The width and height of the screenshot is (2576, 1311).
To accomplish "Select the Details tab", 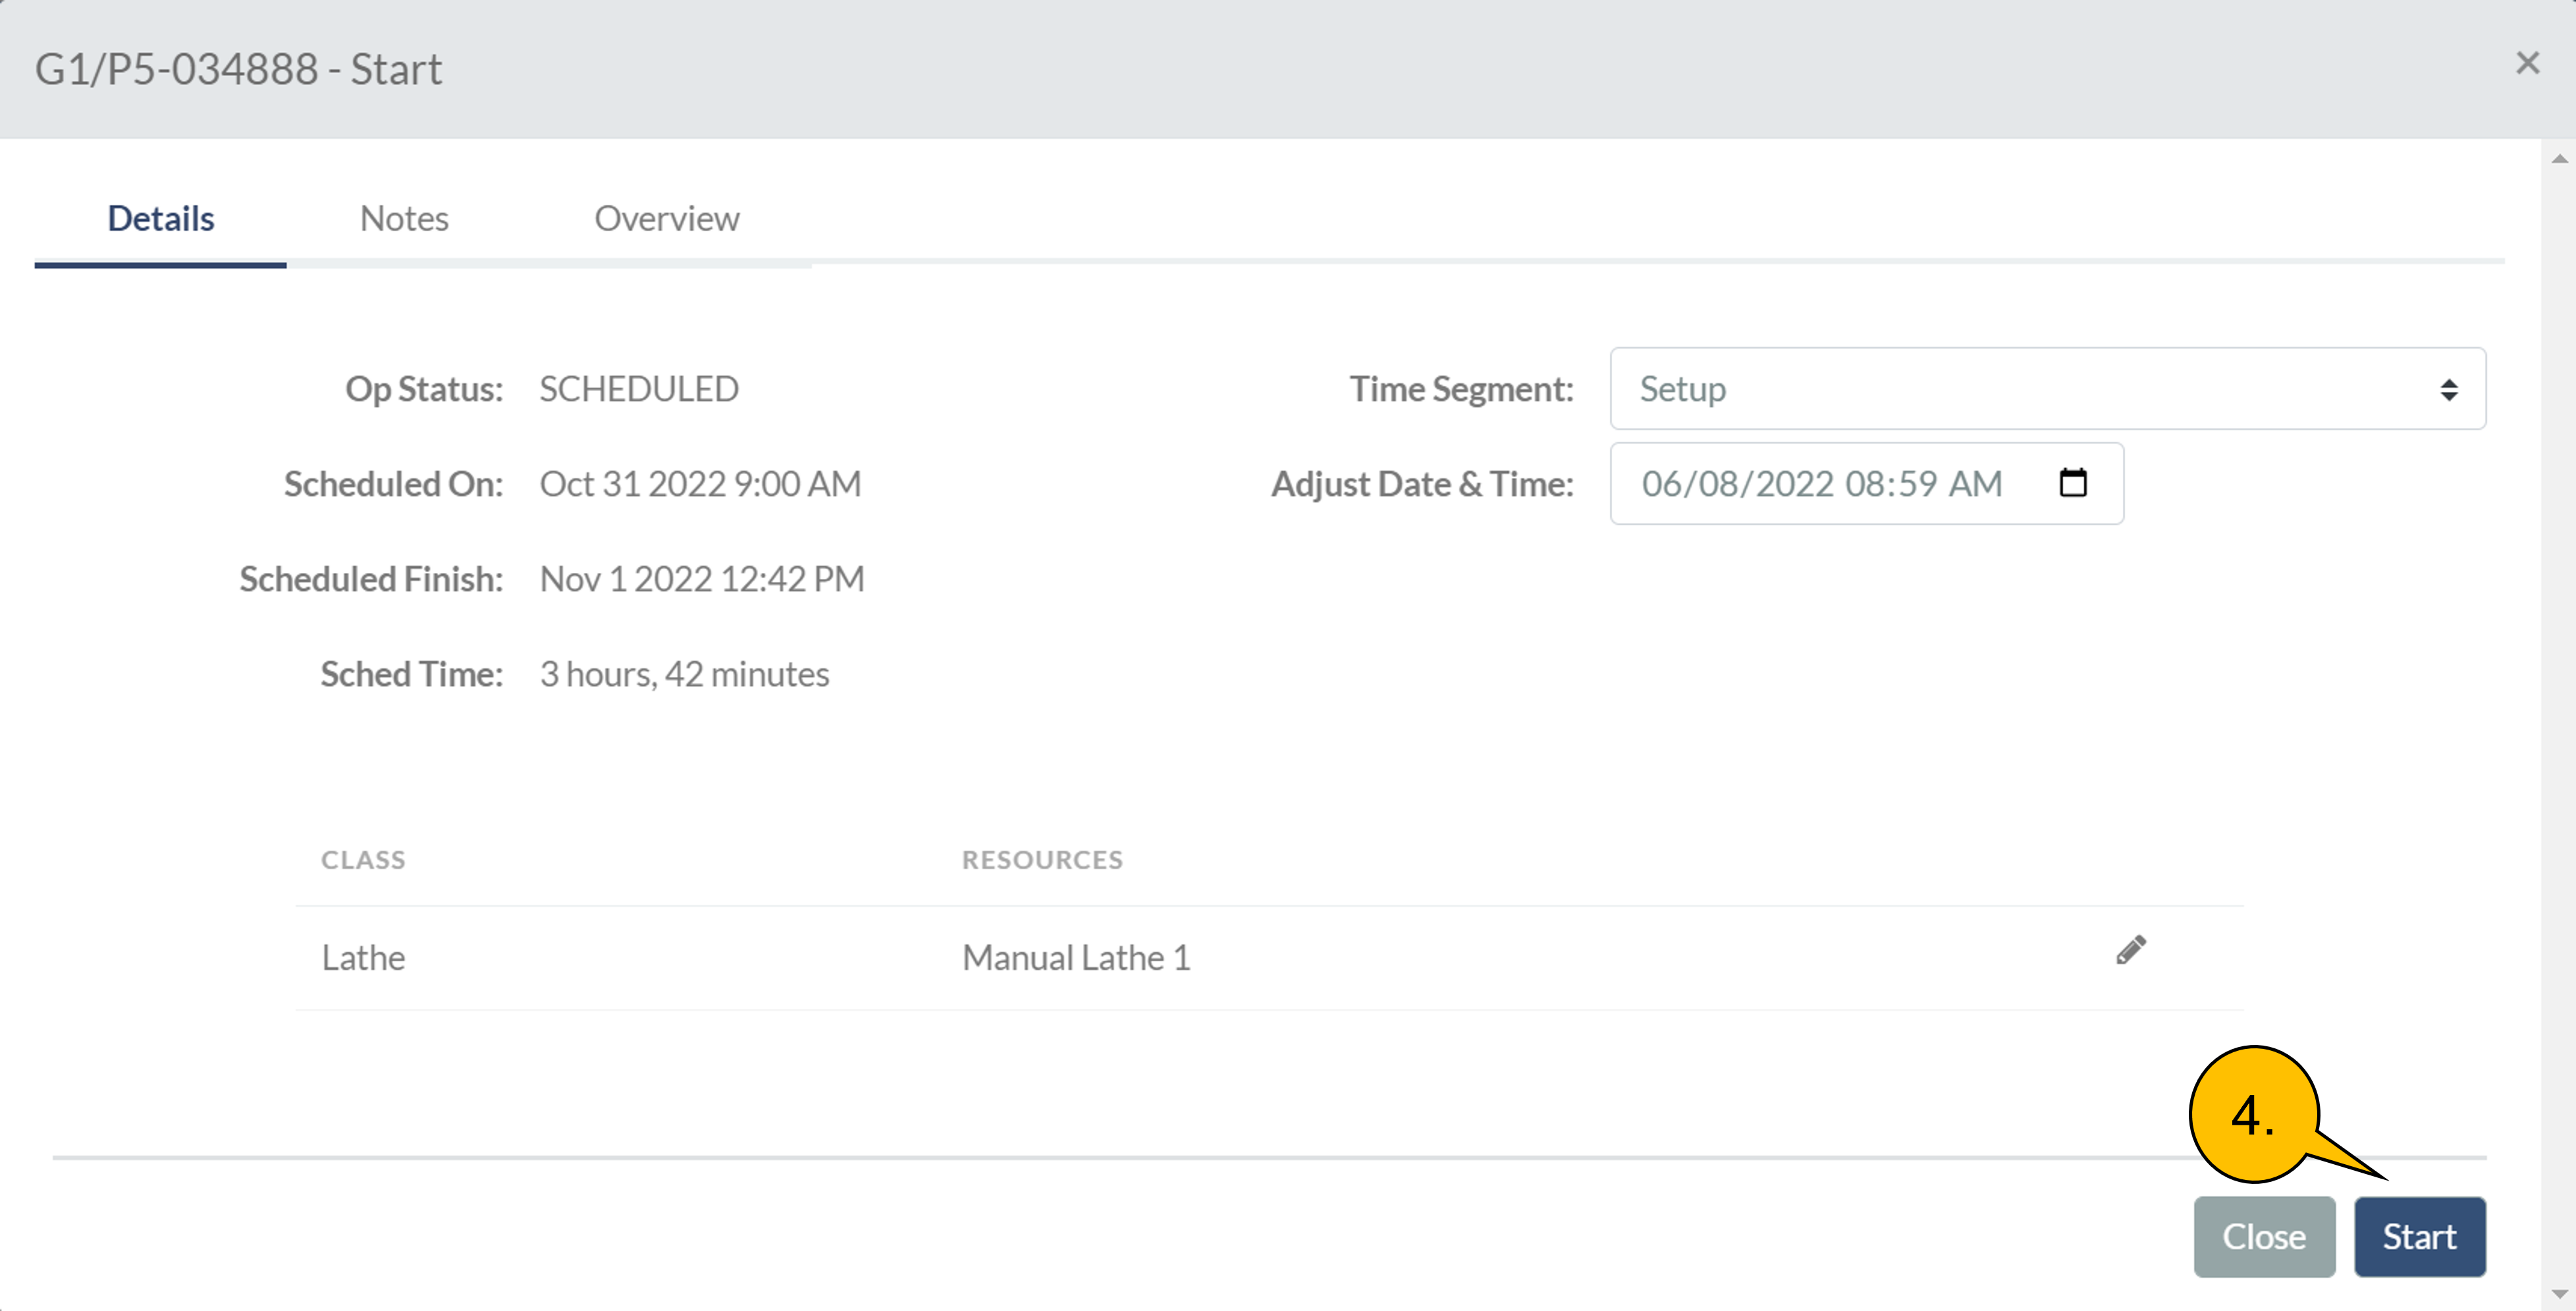I will click(x=160, y=218).
